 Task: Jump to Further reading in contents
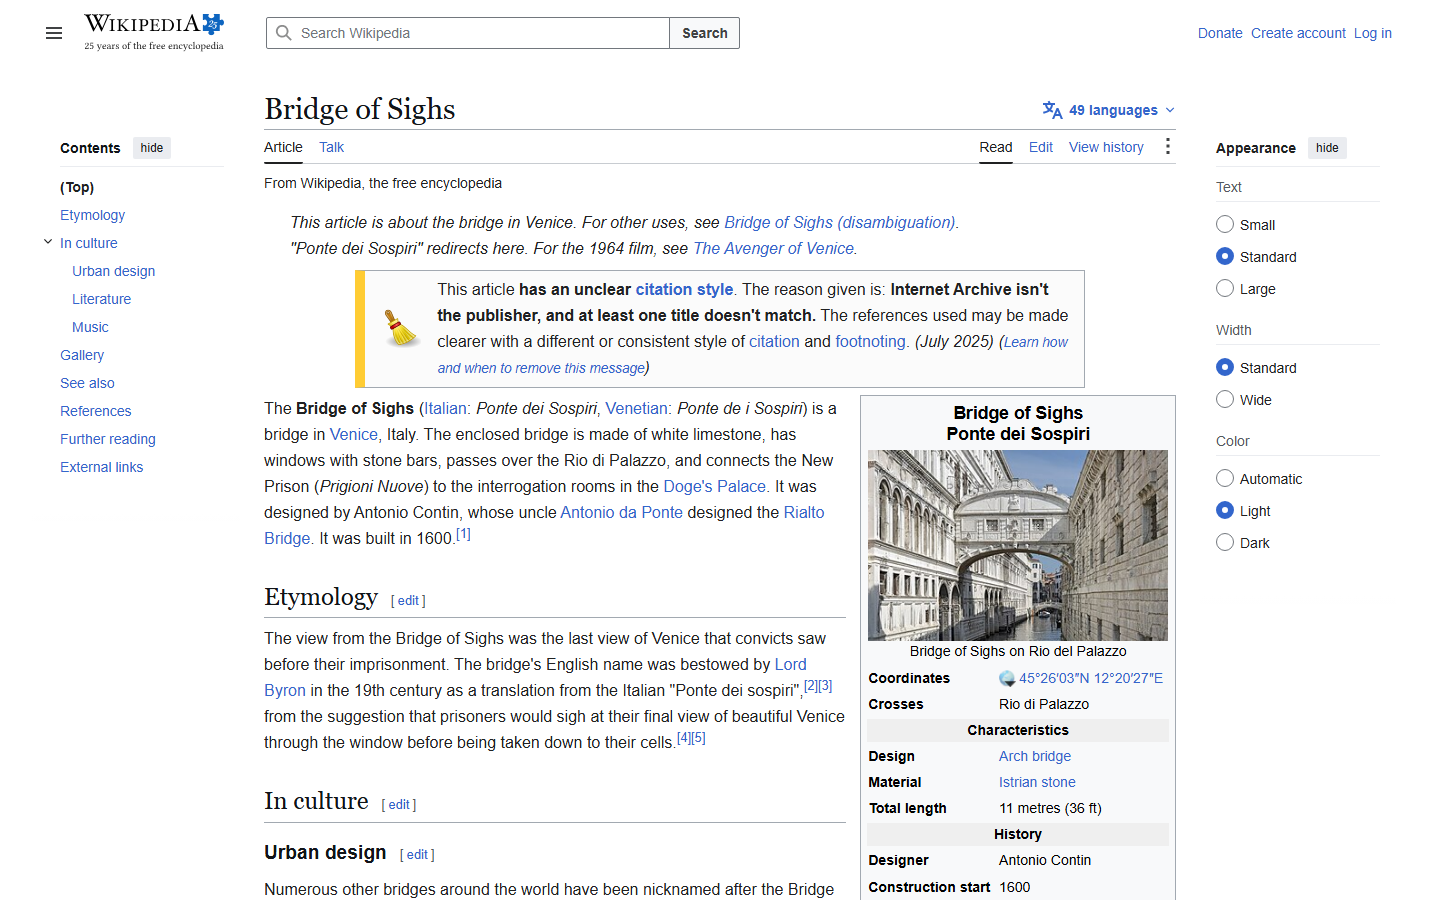click(108, 439)
